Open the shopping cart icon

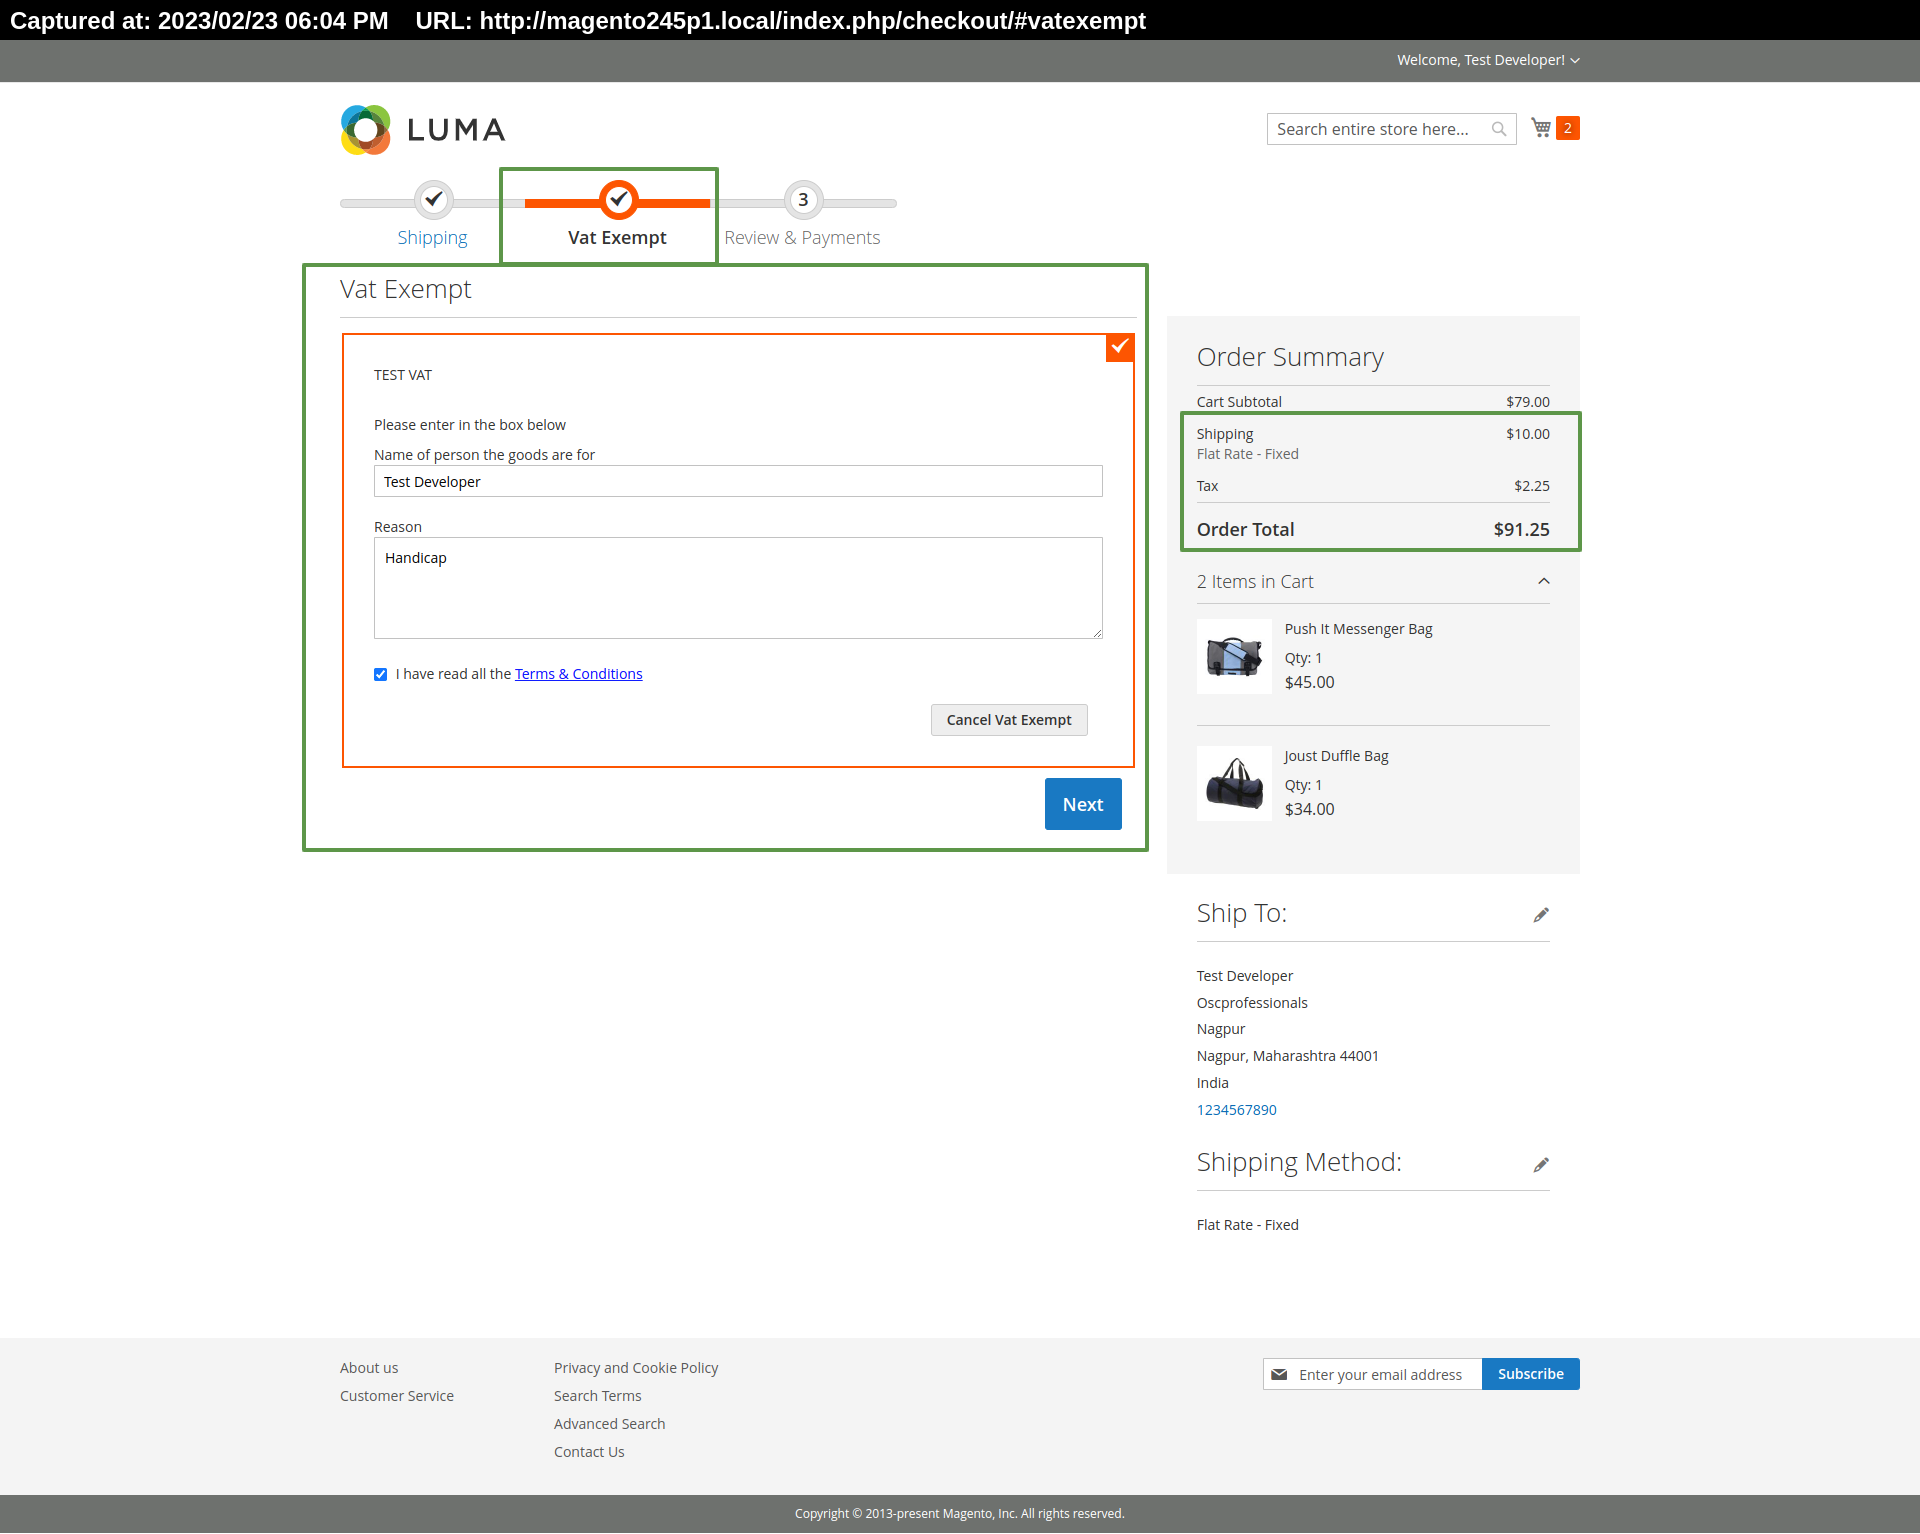click(1541, 128)
